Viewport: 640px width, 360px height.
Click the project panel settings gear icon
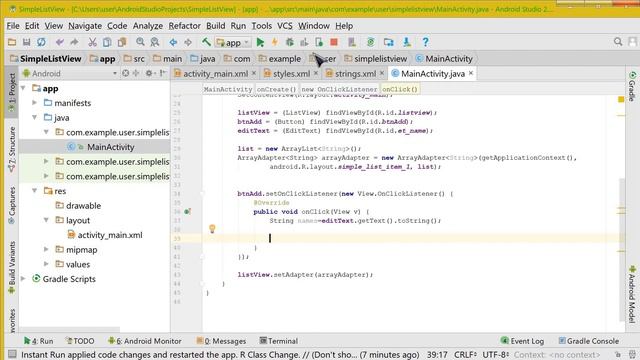(149, 73)
